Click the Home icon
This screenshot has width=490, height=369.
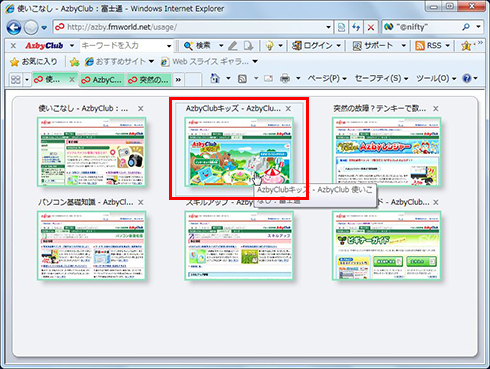tap(215, 79)
